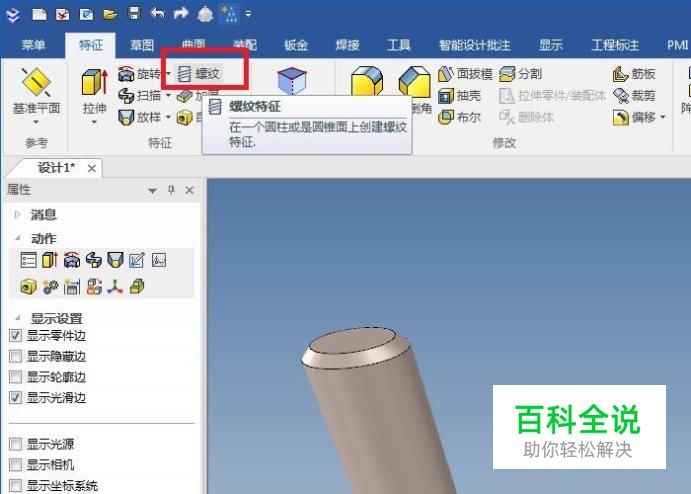The width and height of the screenshot is (691, 494).
Task: Click the 面拔模 draft tool
Action: coord(465,74)
